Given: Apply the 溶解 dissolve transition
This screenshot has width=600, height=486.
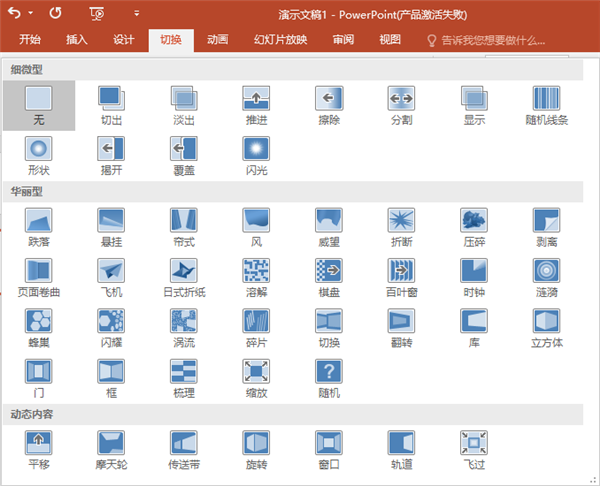Looking at the screenshot, I should (256, 278).
